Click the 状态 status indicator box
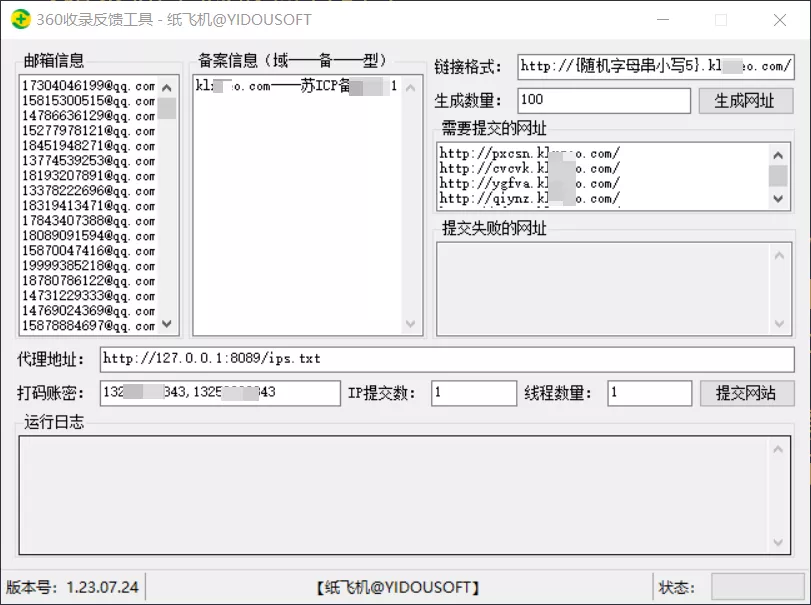The image size is (811, 605). (x=758, y=587)
